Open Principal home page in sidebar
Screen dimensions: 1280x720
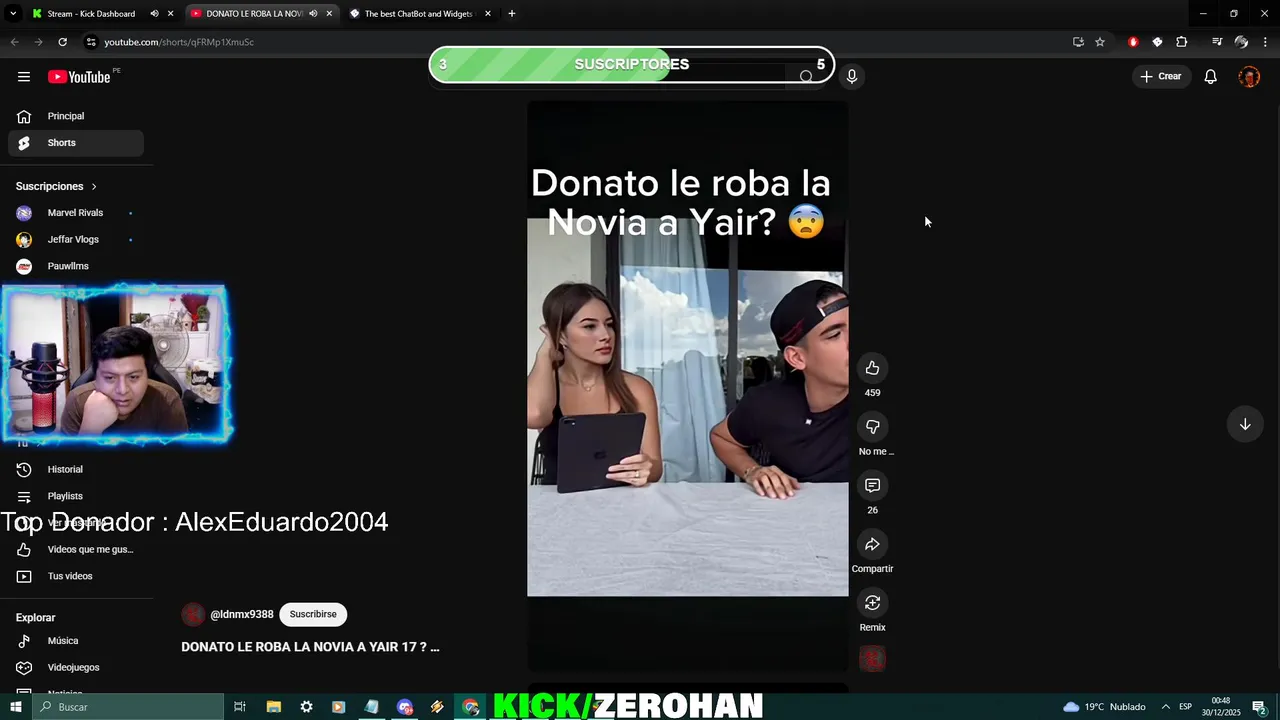pos(76,116)
